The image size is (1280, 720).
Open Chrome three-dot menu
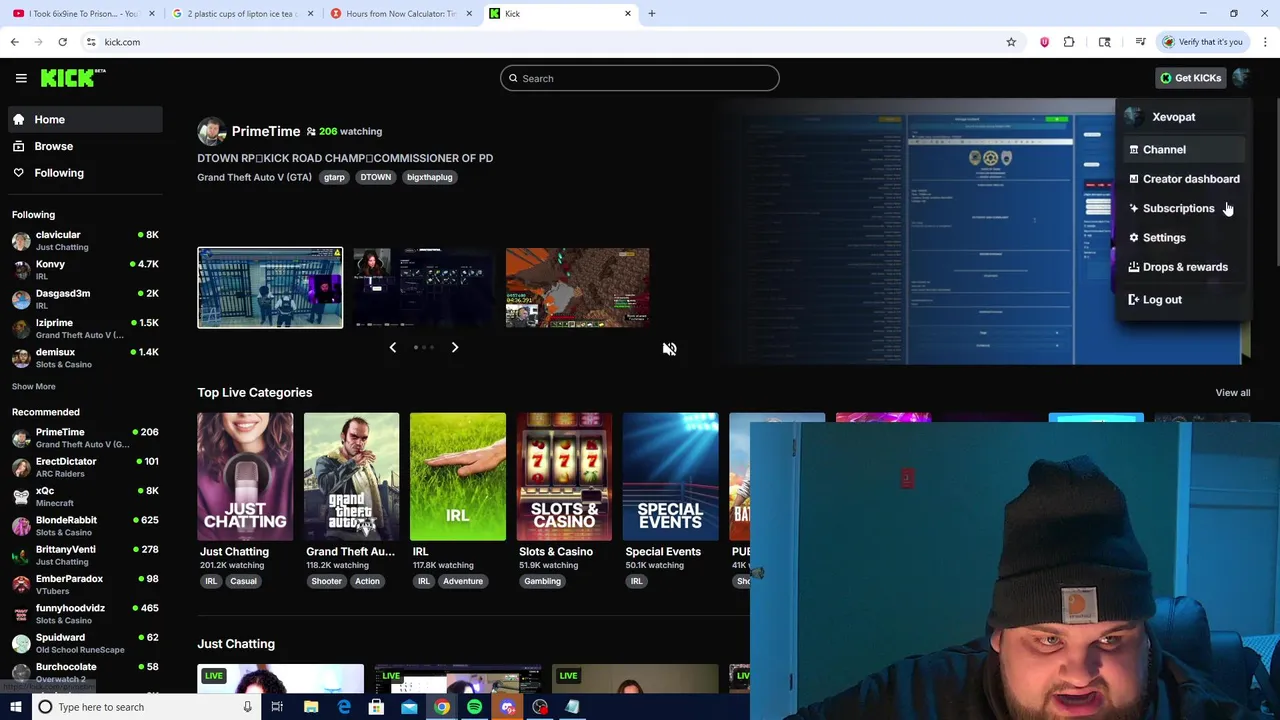click(1265, 42)
